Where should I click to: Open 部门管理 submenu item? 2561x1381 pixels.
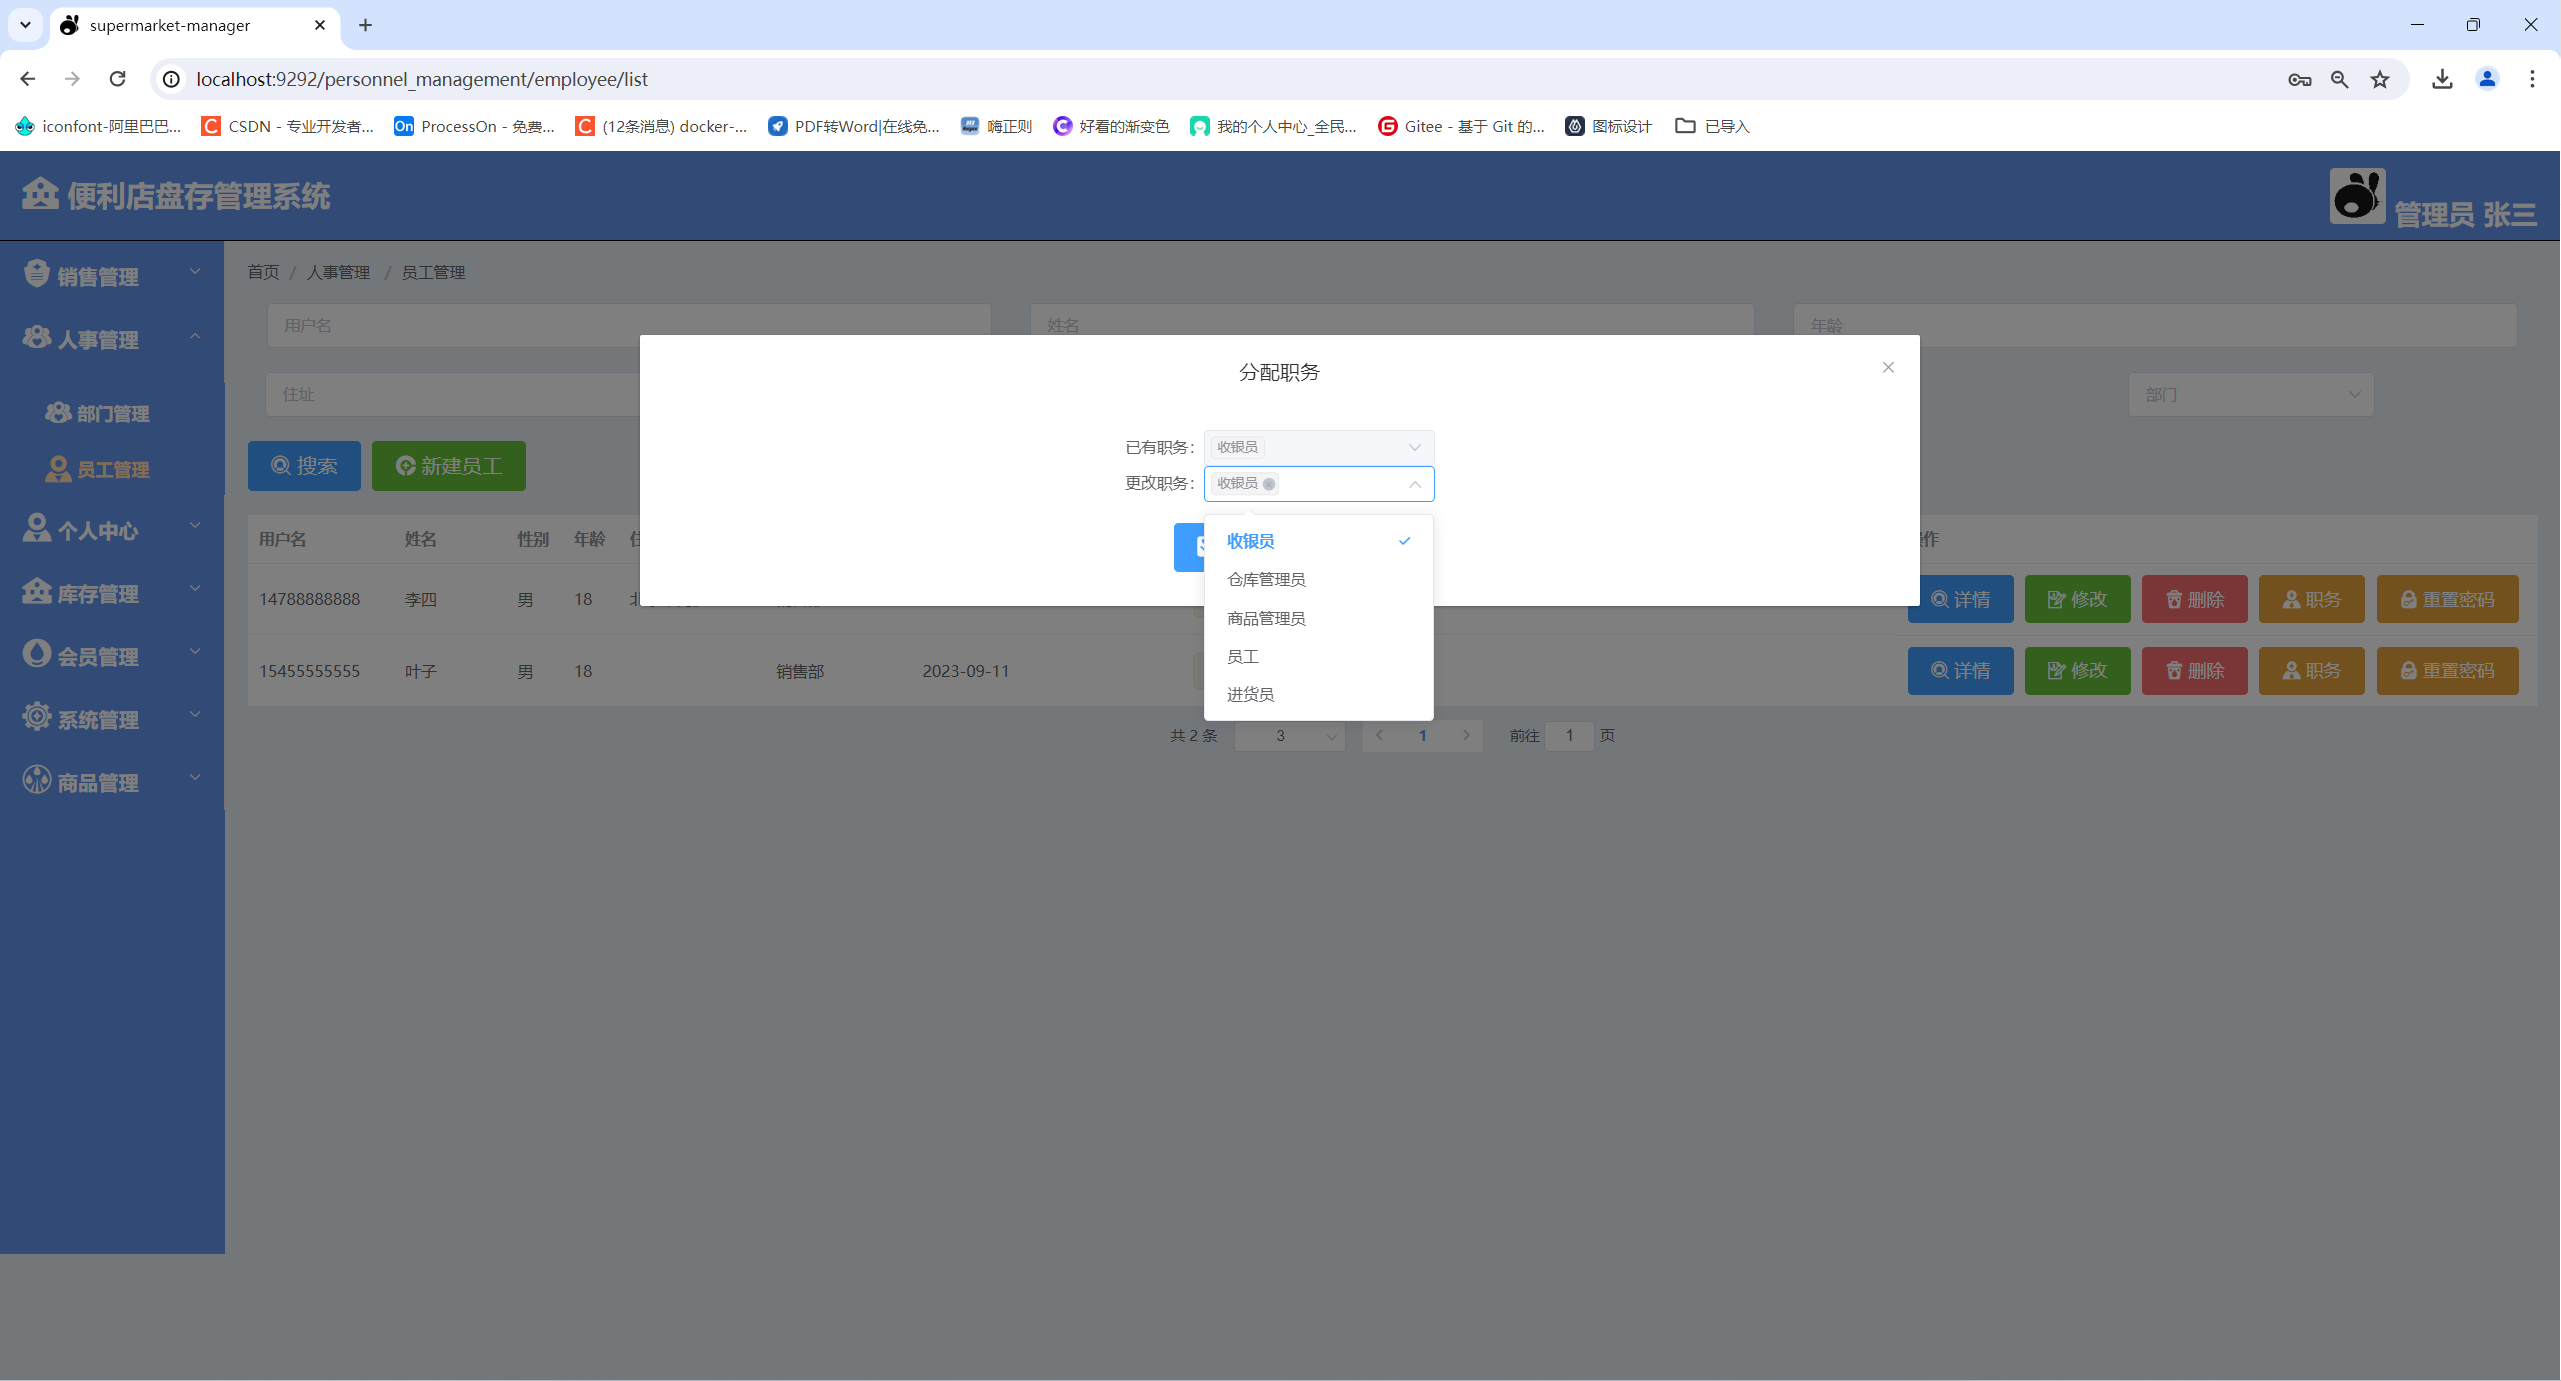pos(112,413)
